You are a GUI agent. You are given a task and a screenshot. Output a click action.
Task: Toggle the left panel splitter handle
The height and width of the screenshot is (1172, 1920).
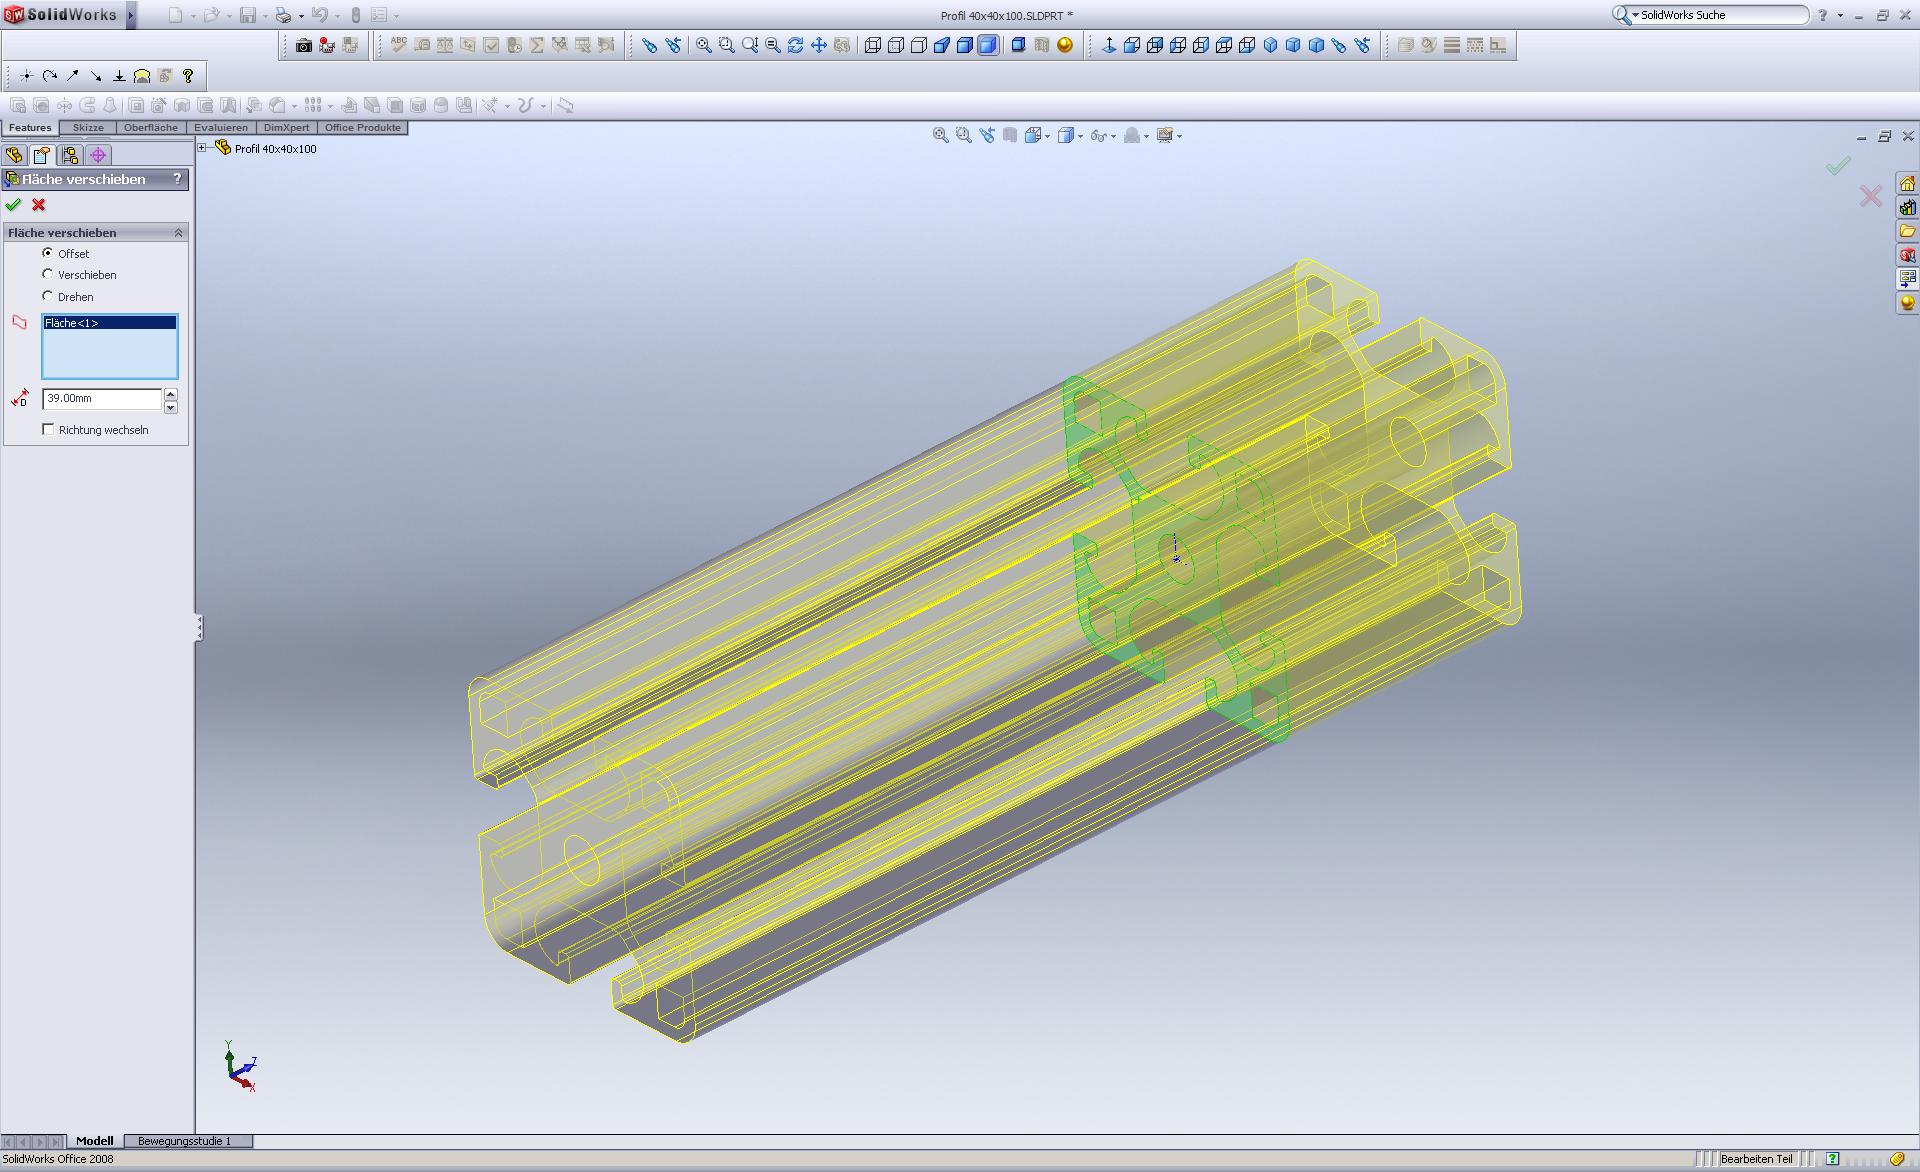[x=199, y=627]
